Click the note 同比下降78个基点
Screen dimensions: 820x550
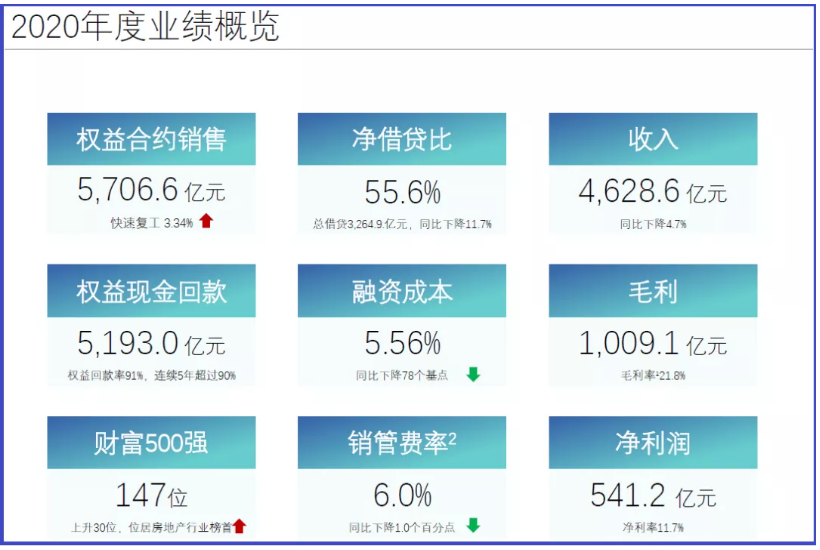coord(402,375)
